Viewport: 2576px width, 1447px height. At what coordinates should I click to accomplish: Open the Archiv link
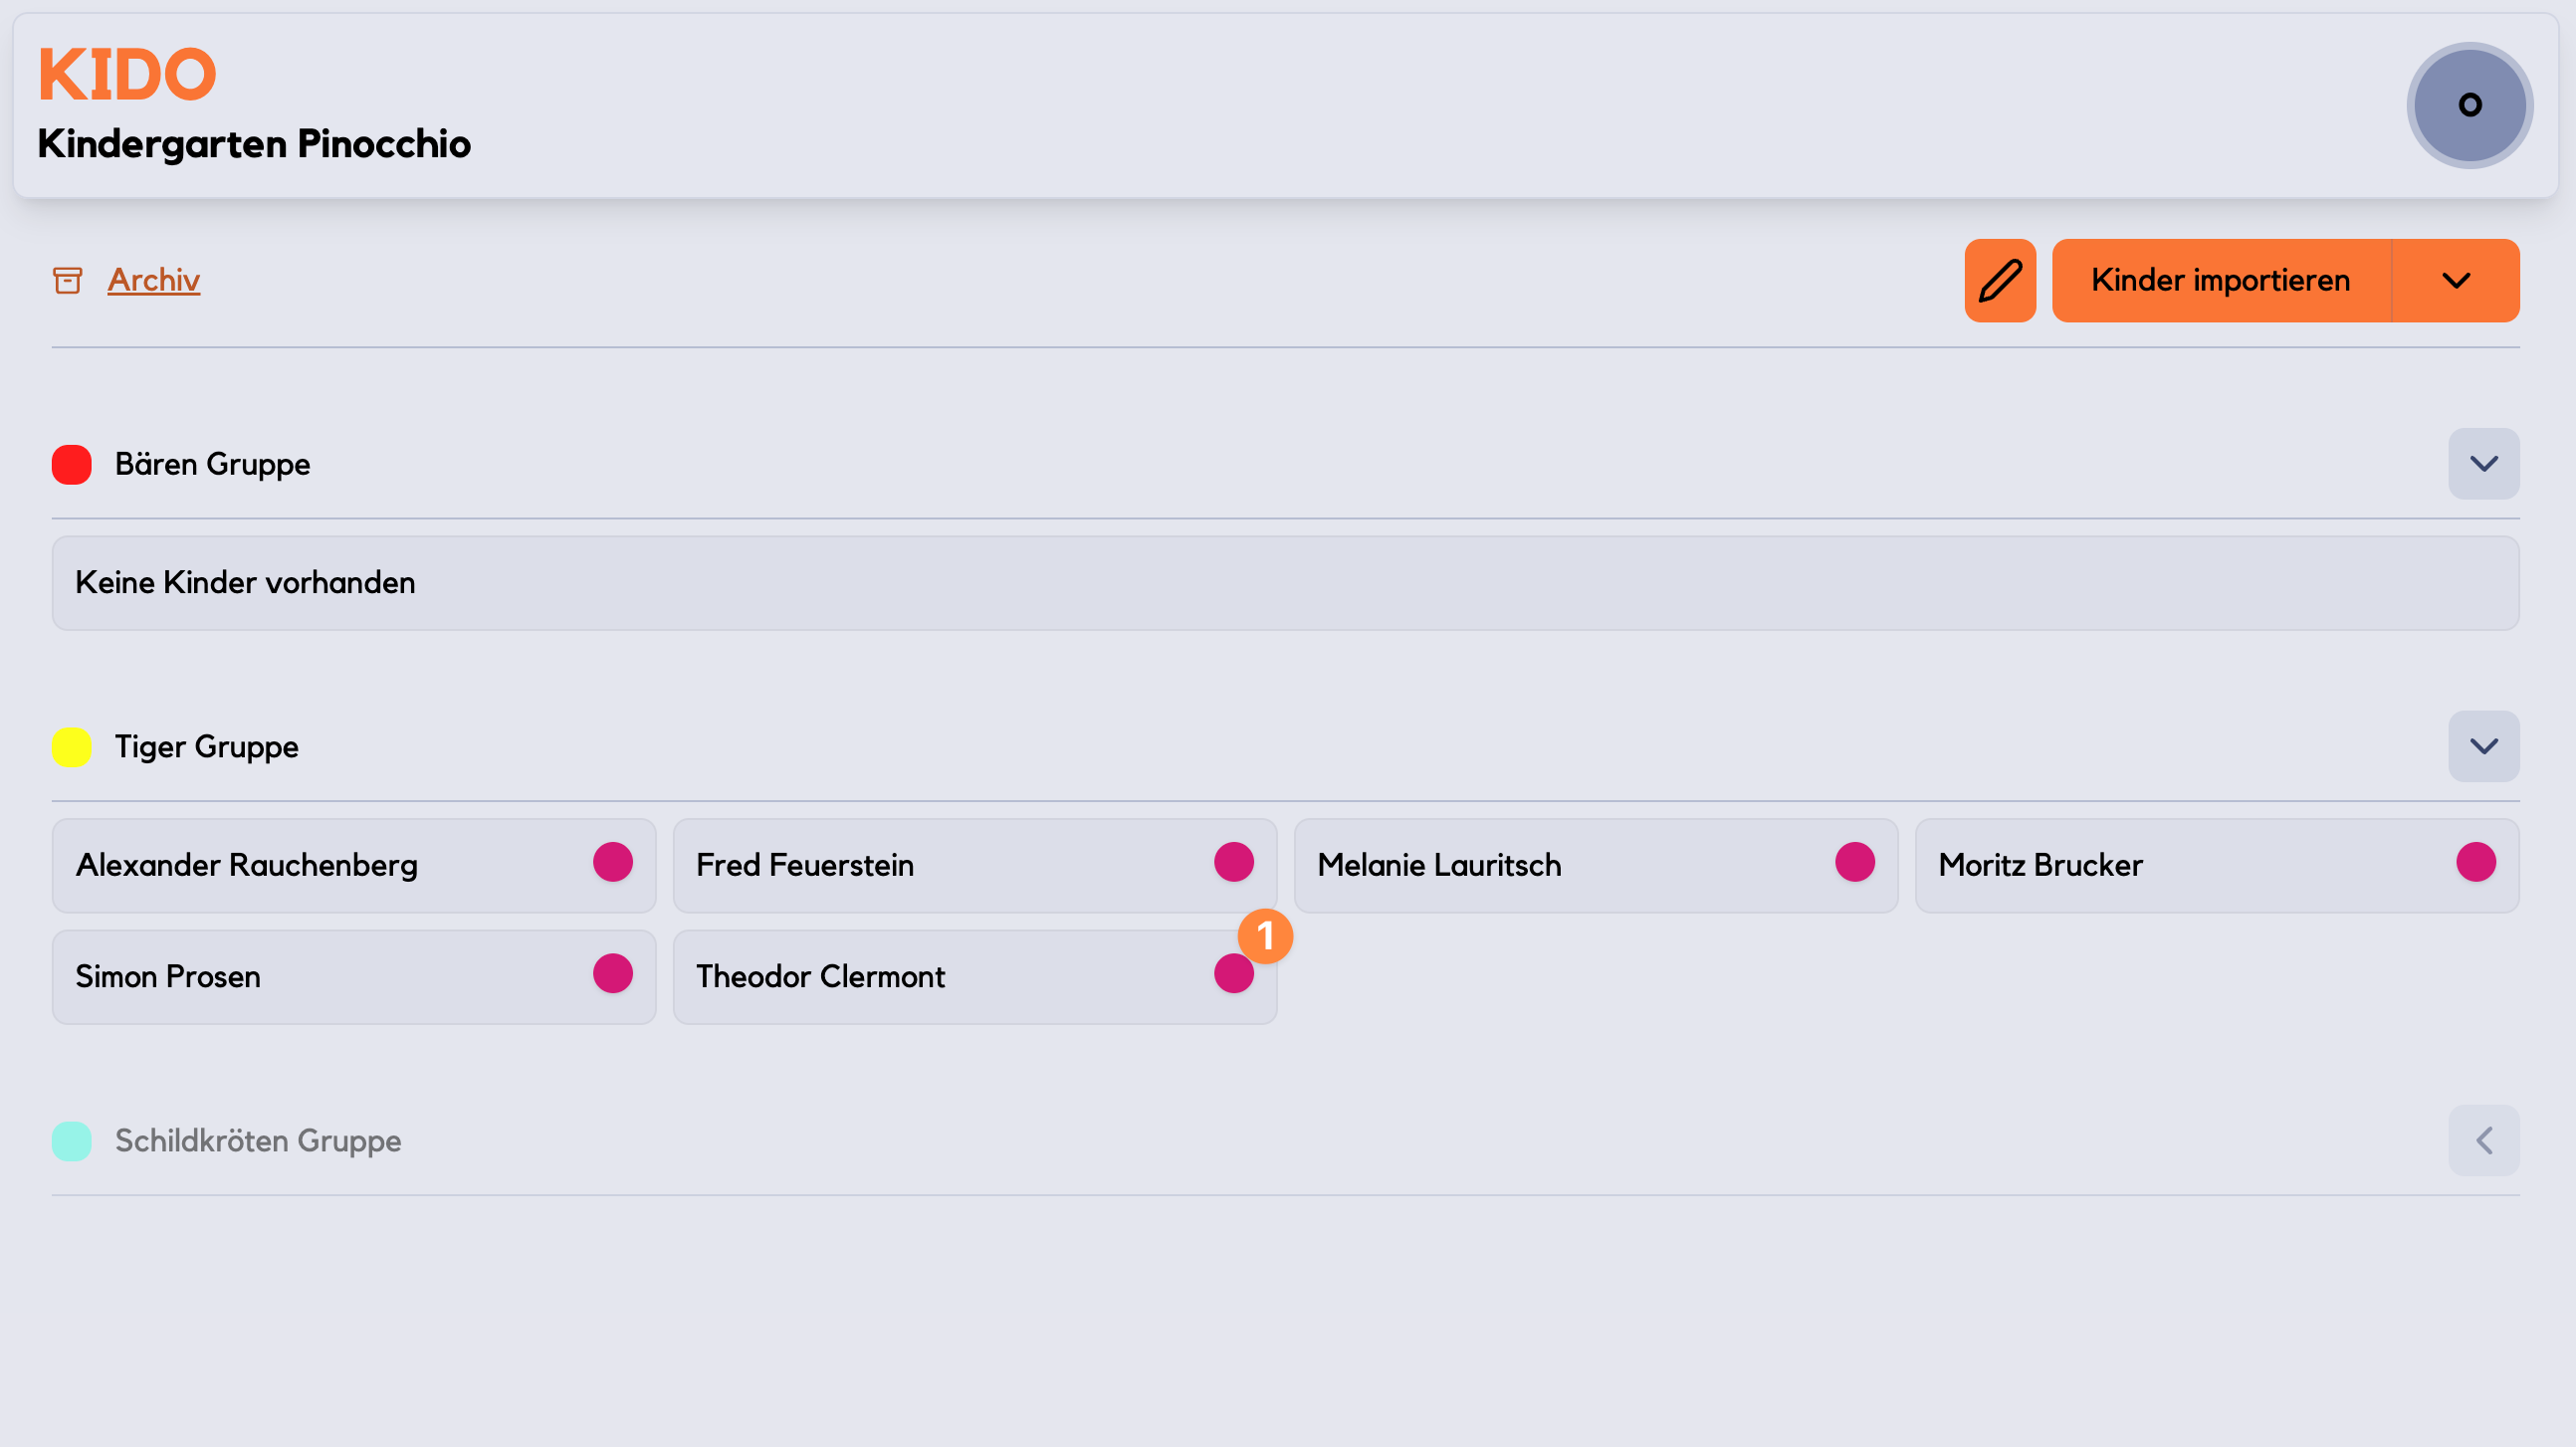pos(154,281)
